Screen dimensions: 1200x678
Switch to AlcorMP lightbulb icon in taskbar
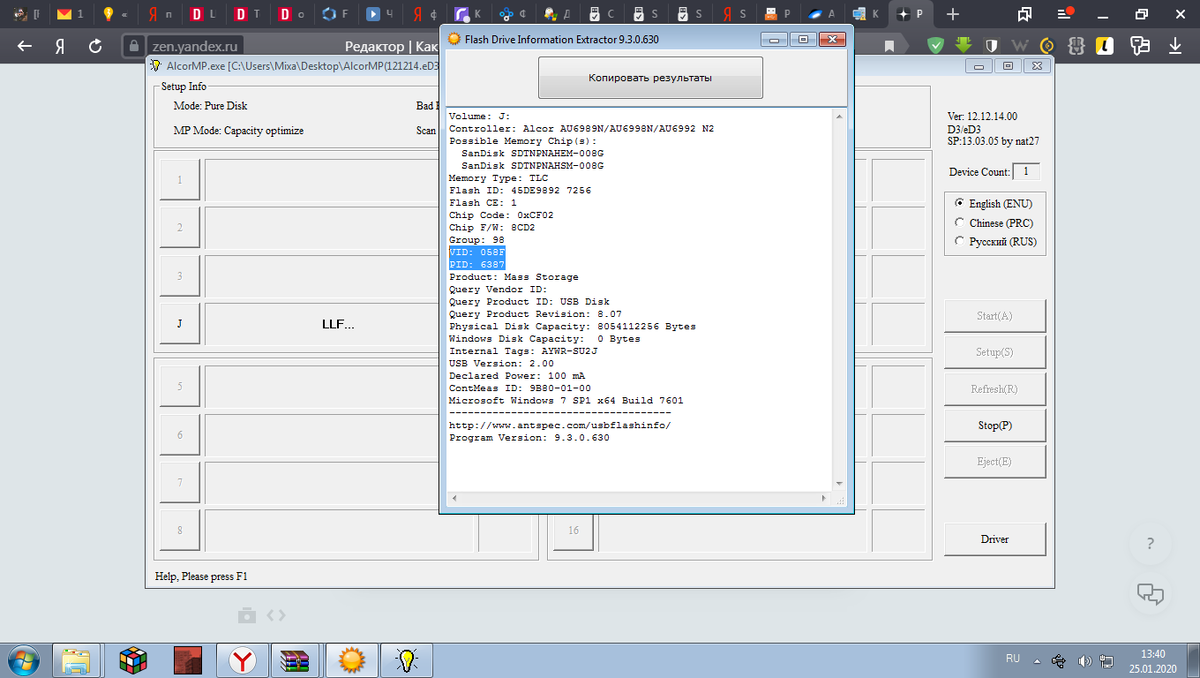(x=405, y=659)
